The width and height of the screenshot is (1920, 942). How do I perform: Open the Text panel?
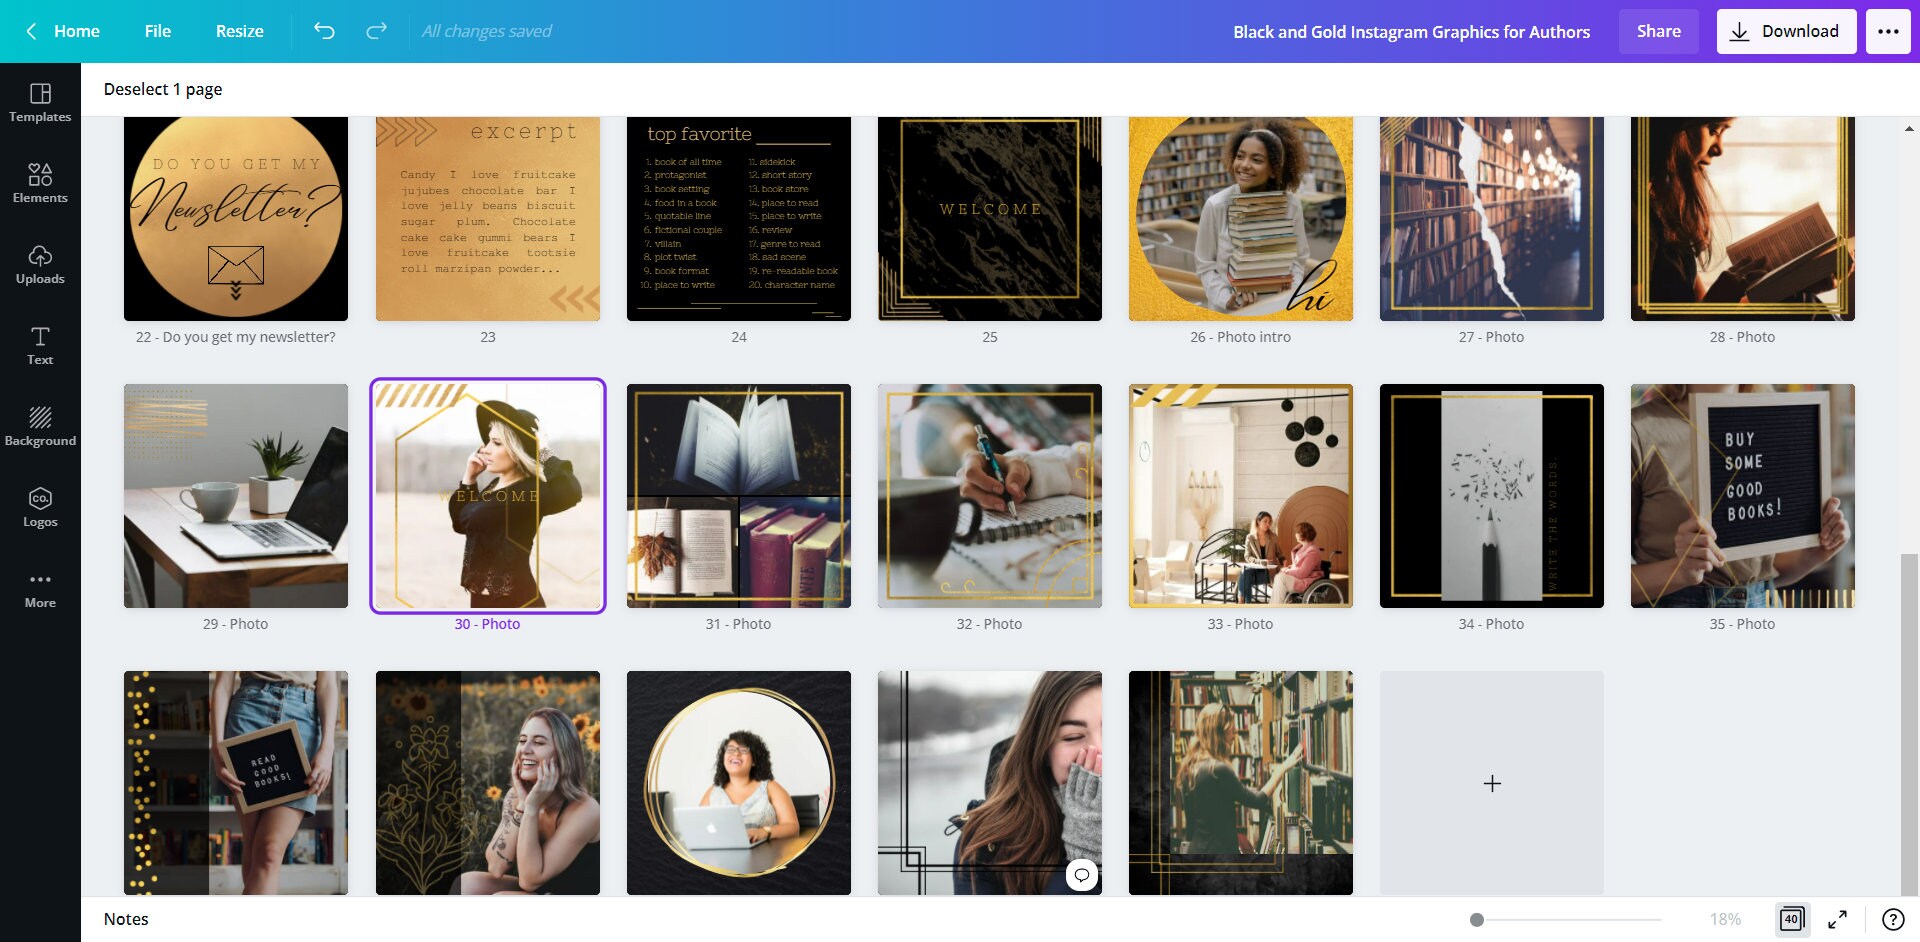(40, 345)
